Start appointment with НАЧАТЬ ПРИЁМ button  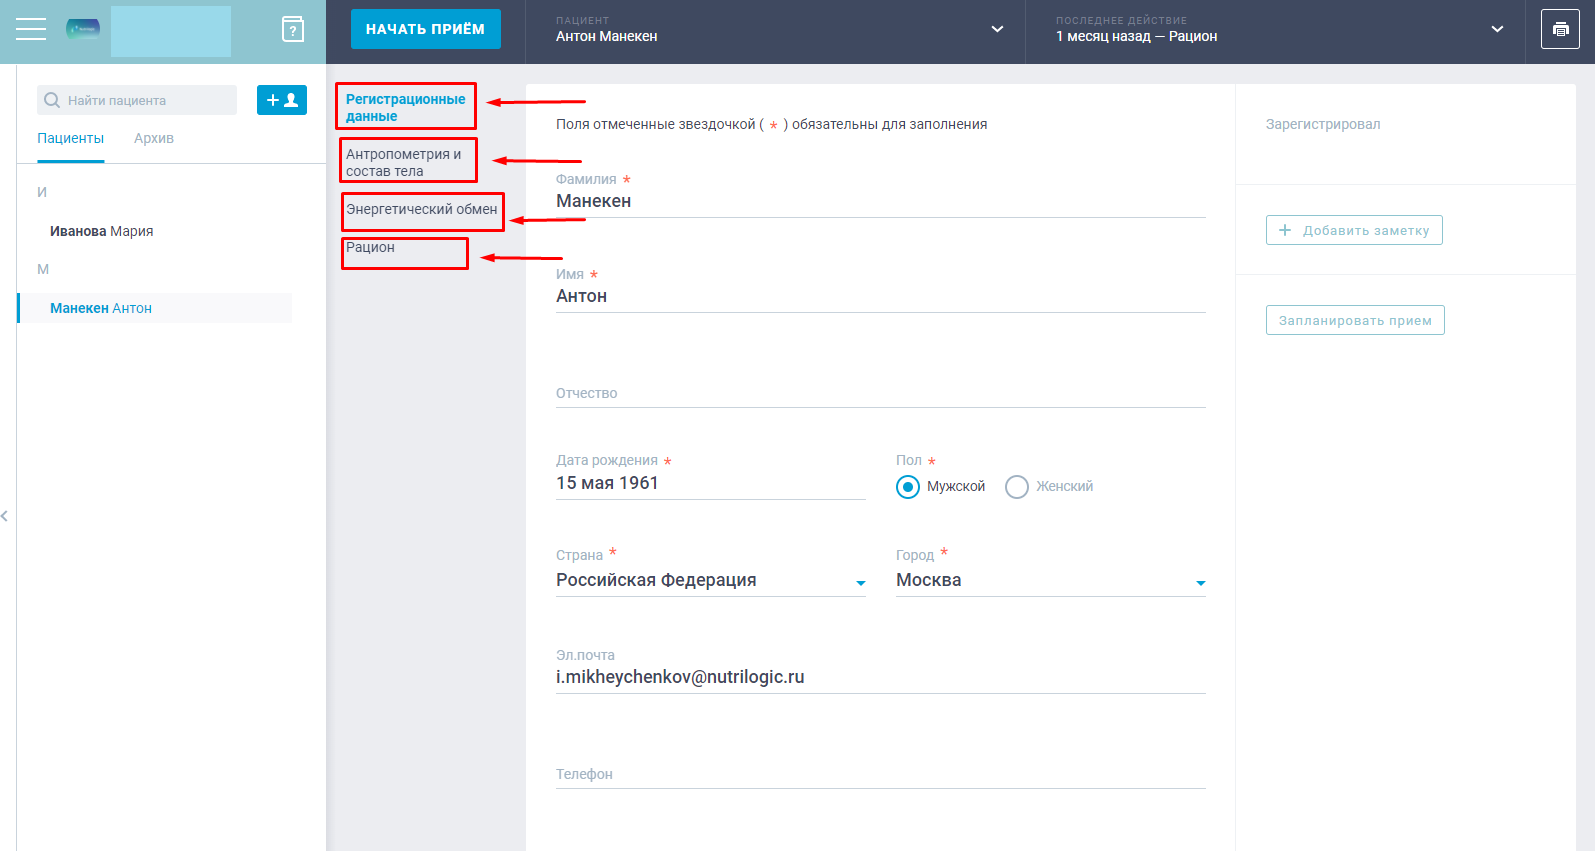pos(426,29)
